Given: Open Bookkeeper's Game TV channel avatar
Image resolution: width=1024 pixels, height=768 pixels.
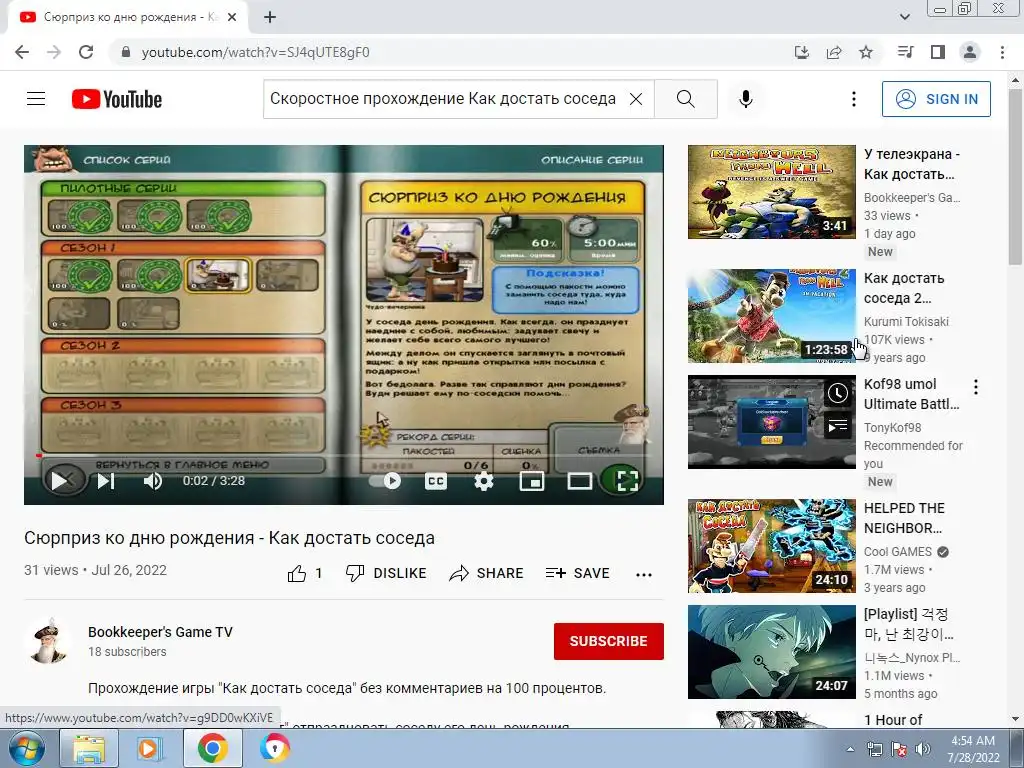Looking at the screenshot, I should click(49, 641).
